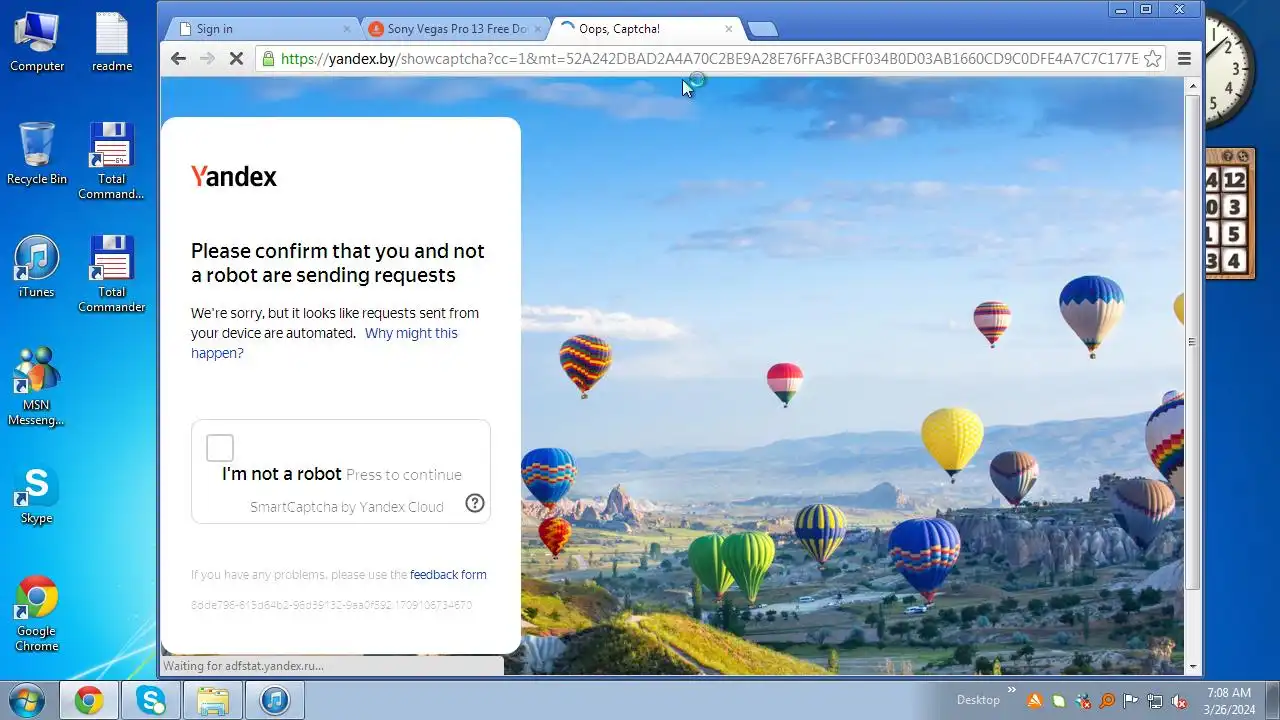Screen dimensions: 1280x720
Task: Click the Yandex logo
Action: click(234, 177)
